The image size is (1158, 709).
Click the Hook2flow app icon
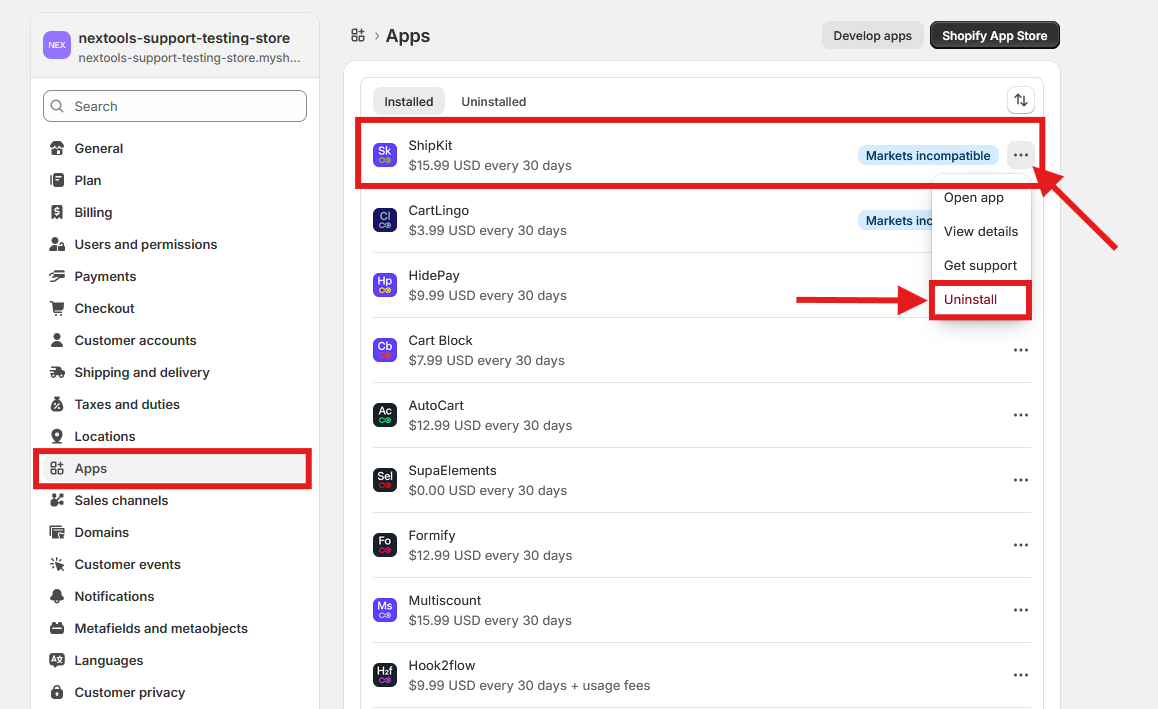pyautogui.click(x=385, y=675)
